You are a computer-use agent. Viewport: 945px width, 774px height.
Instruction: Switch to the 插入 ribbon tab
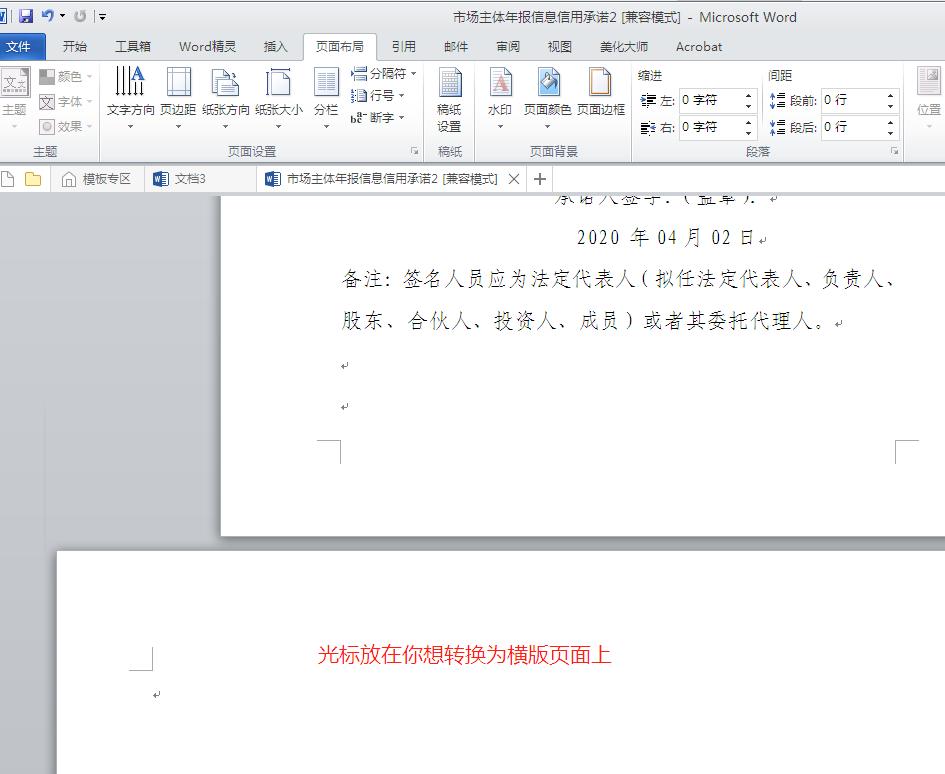[275, 46]
